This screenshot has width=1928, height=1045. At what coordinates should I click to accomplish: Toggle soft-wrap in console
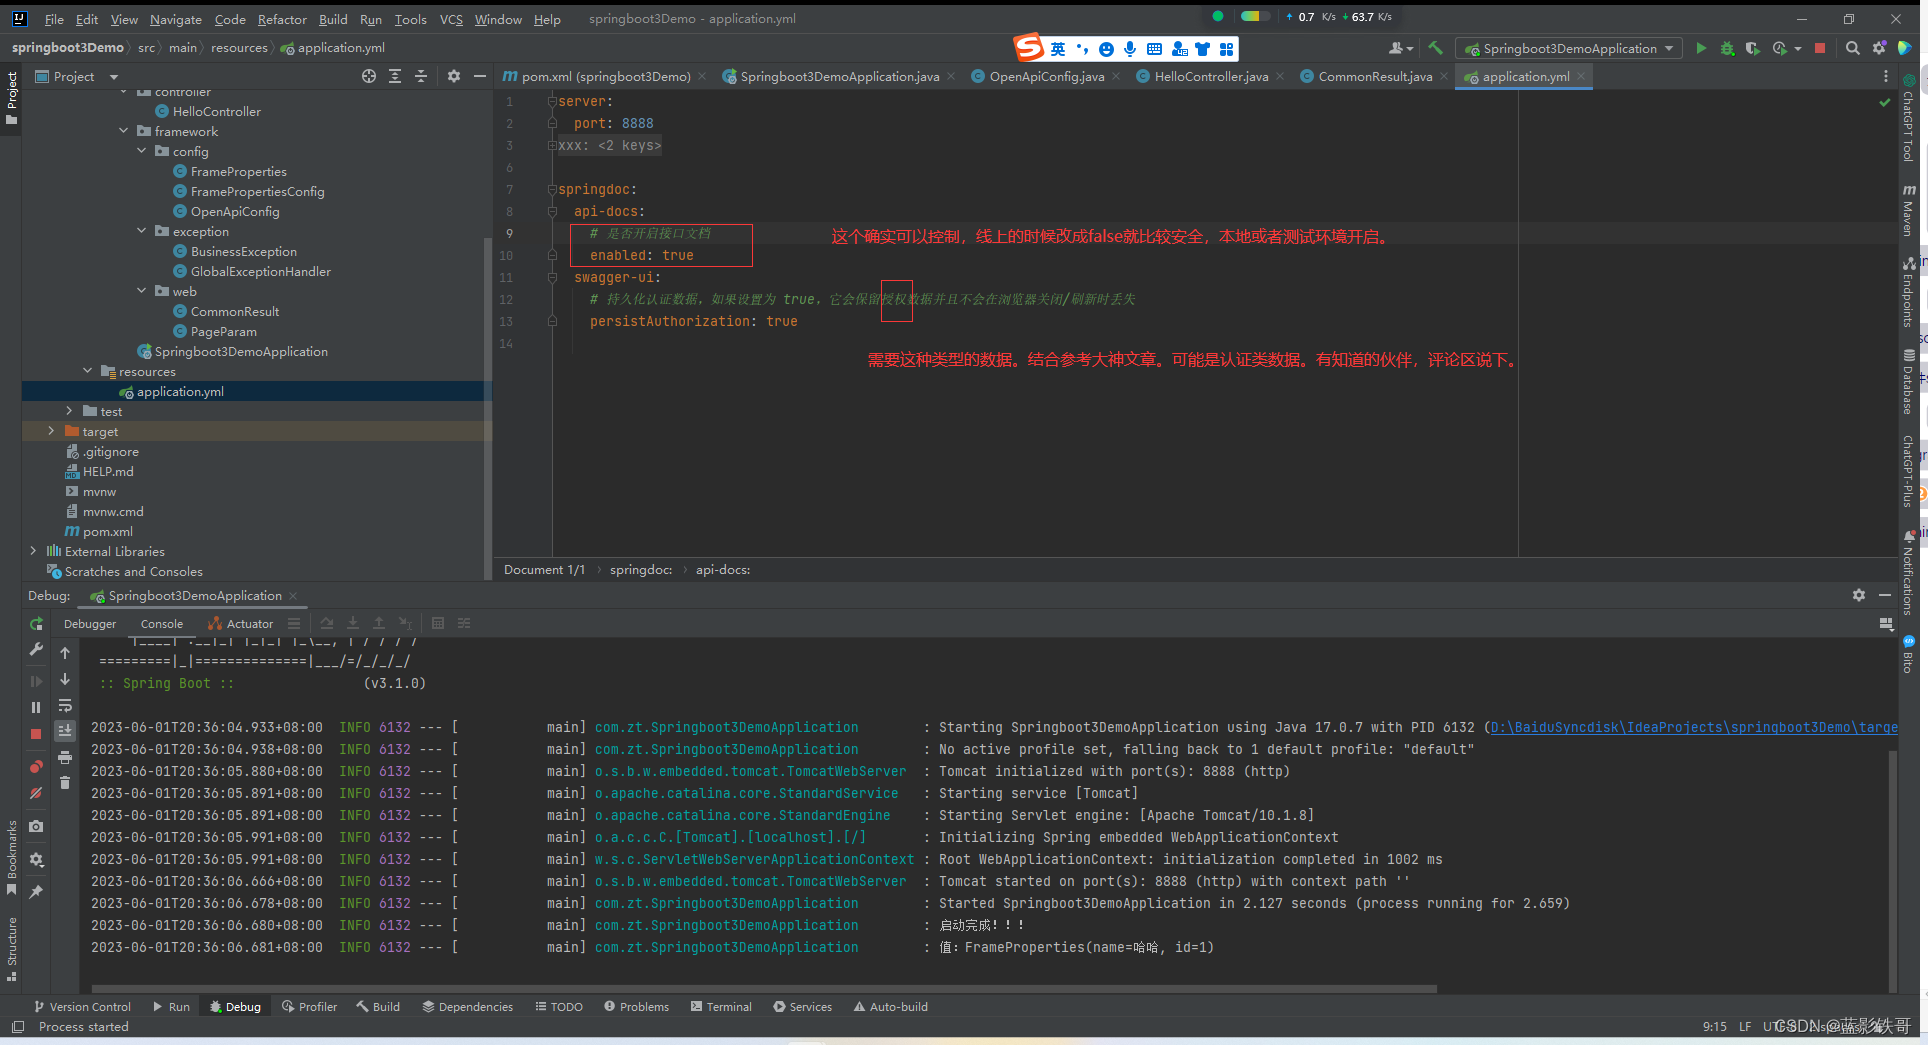click(x=65, y=705)
